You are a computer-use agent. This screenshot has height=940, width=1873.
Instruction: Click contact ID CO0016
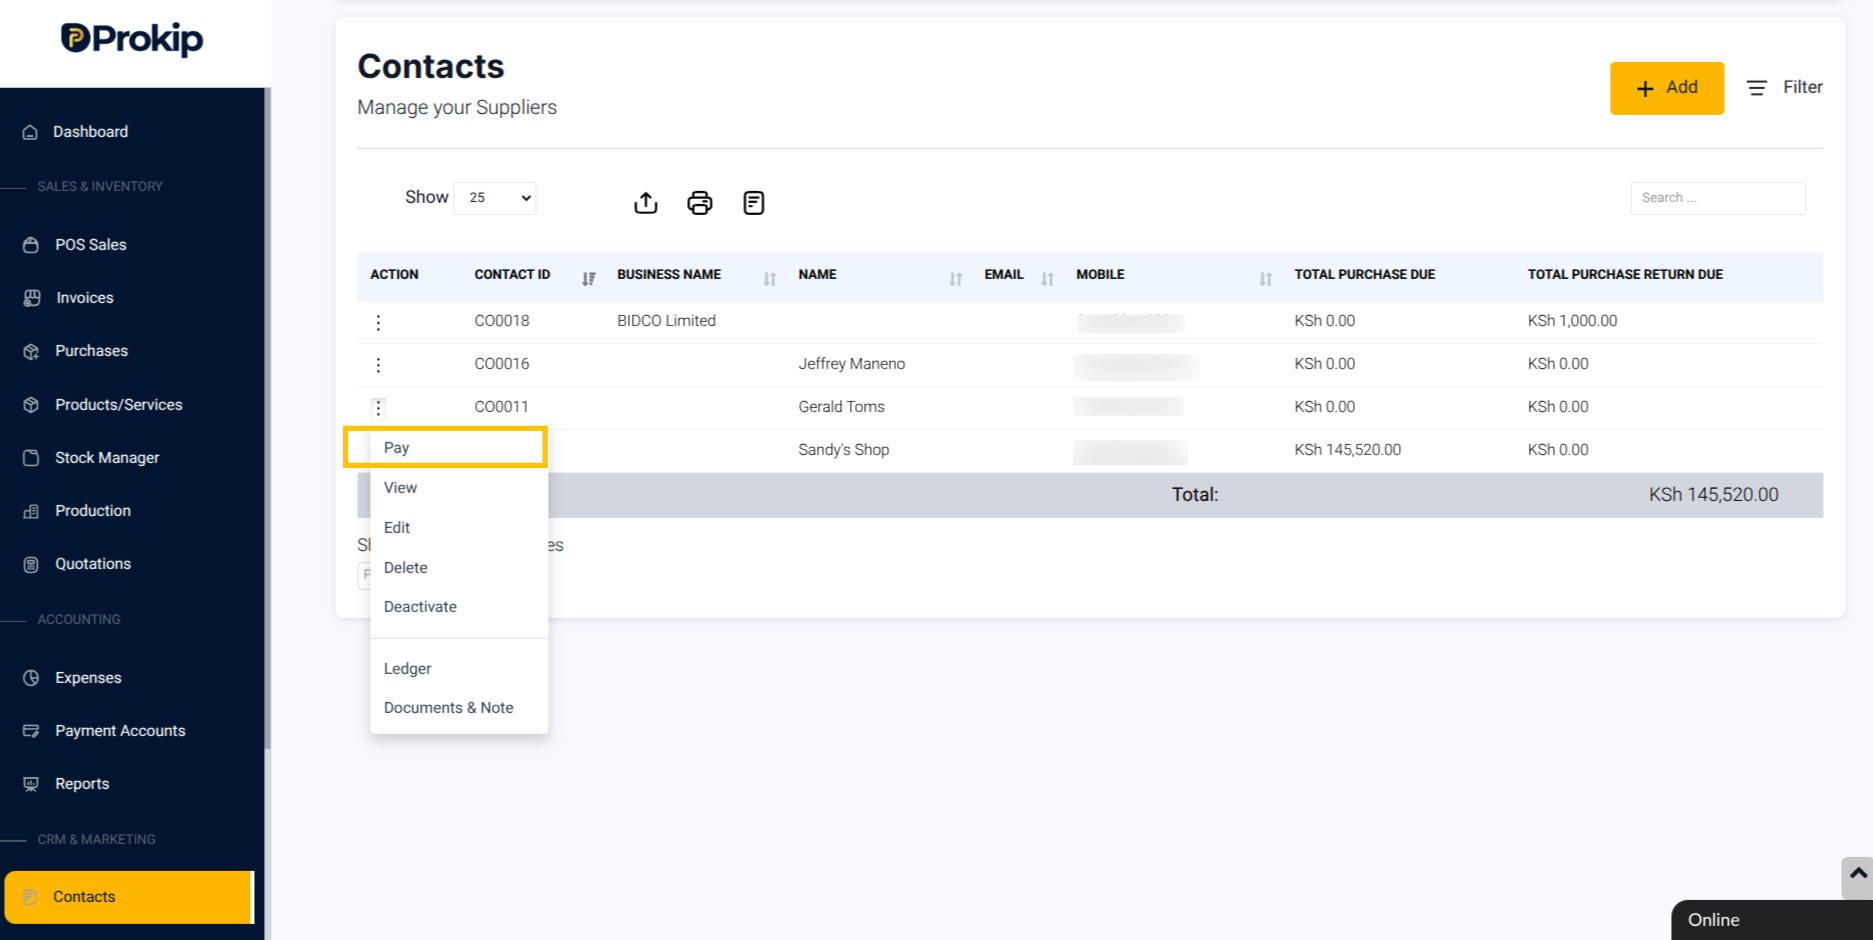tap(502, 364)
